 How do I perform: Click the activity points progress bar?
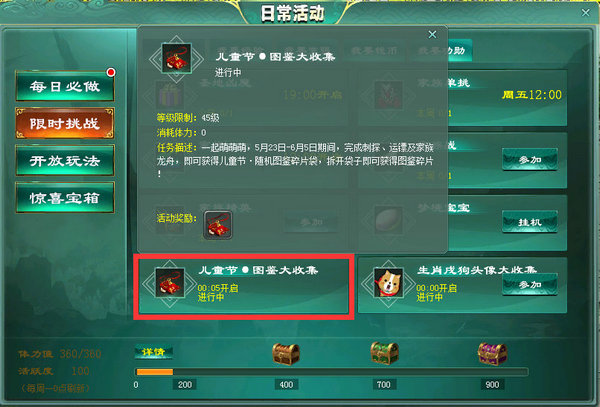[x=332, y=372]
